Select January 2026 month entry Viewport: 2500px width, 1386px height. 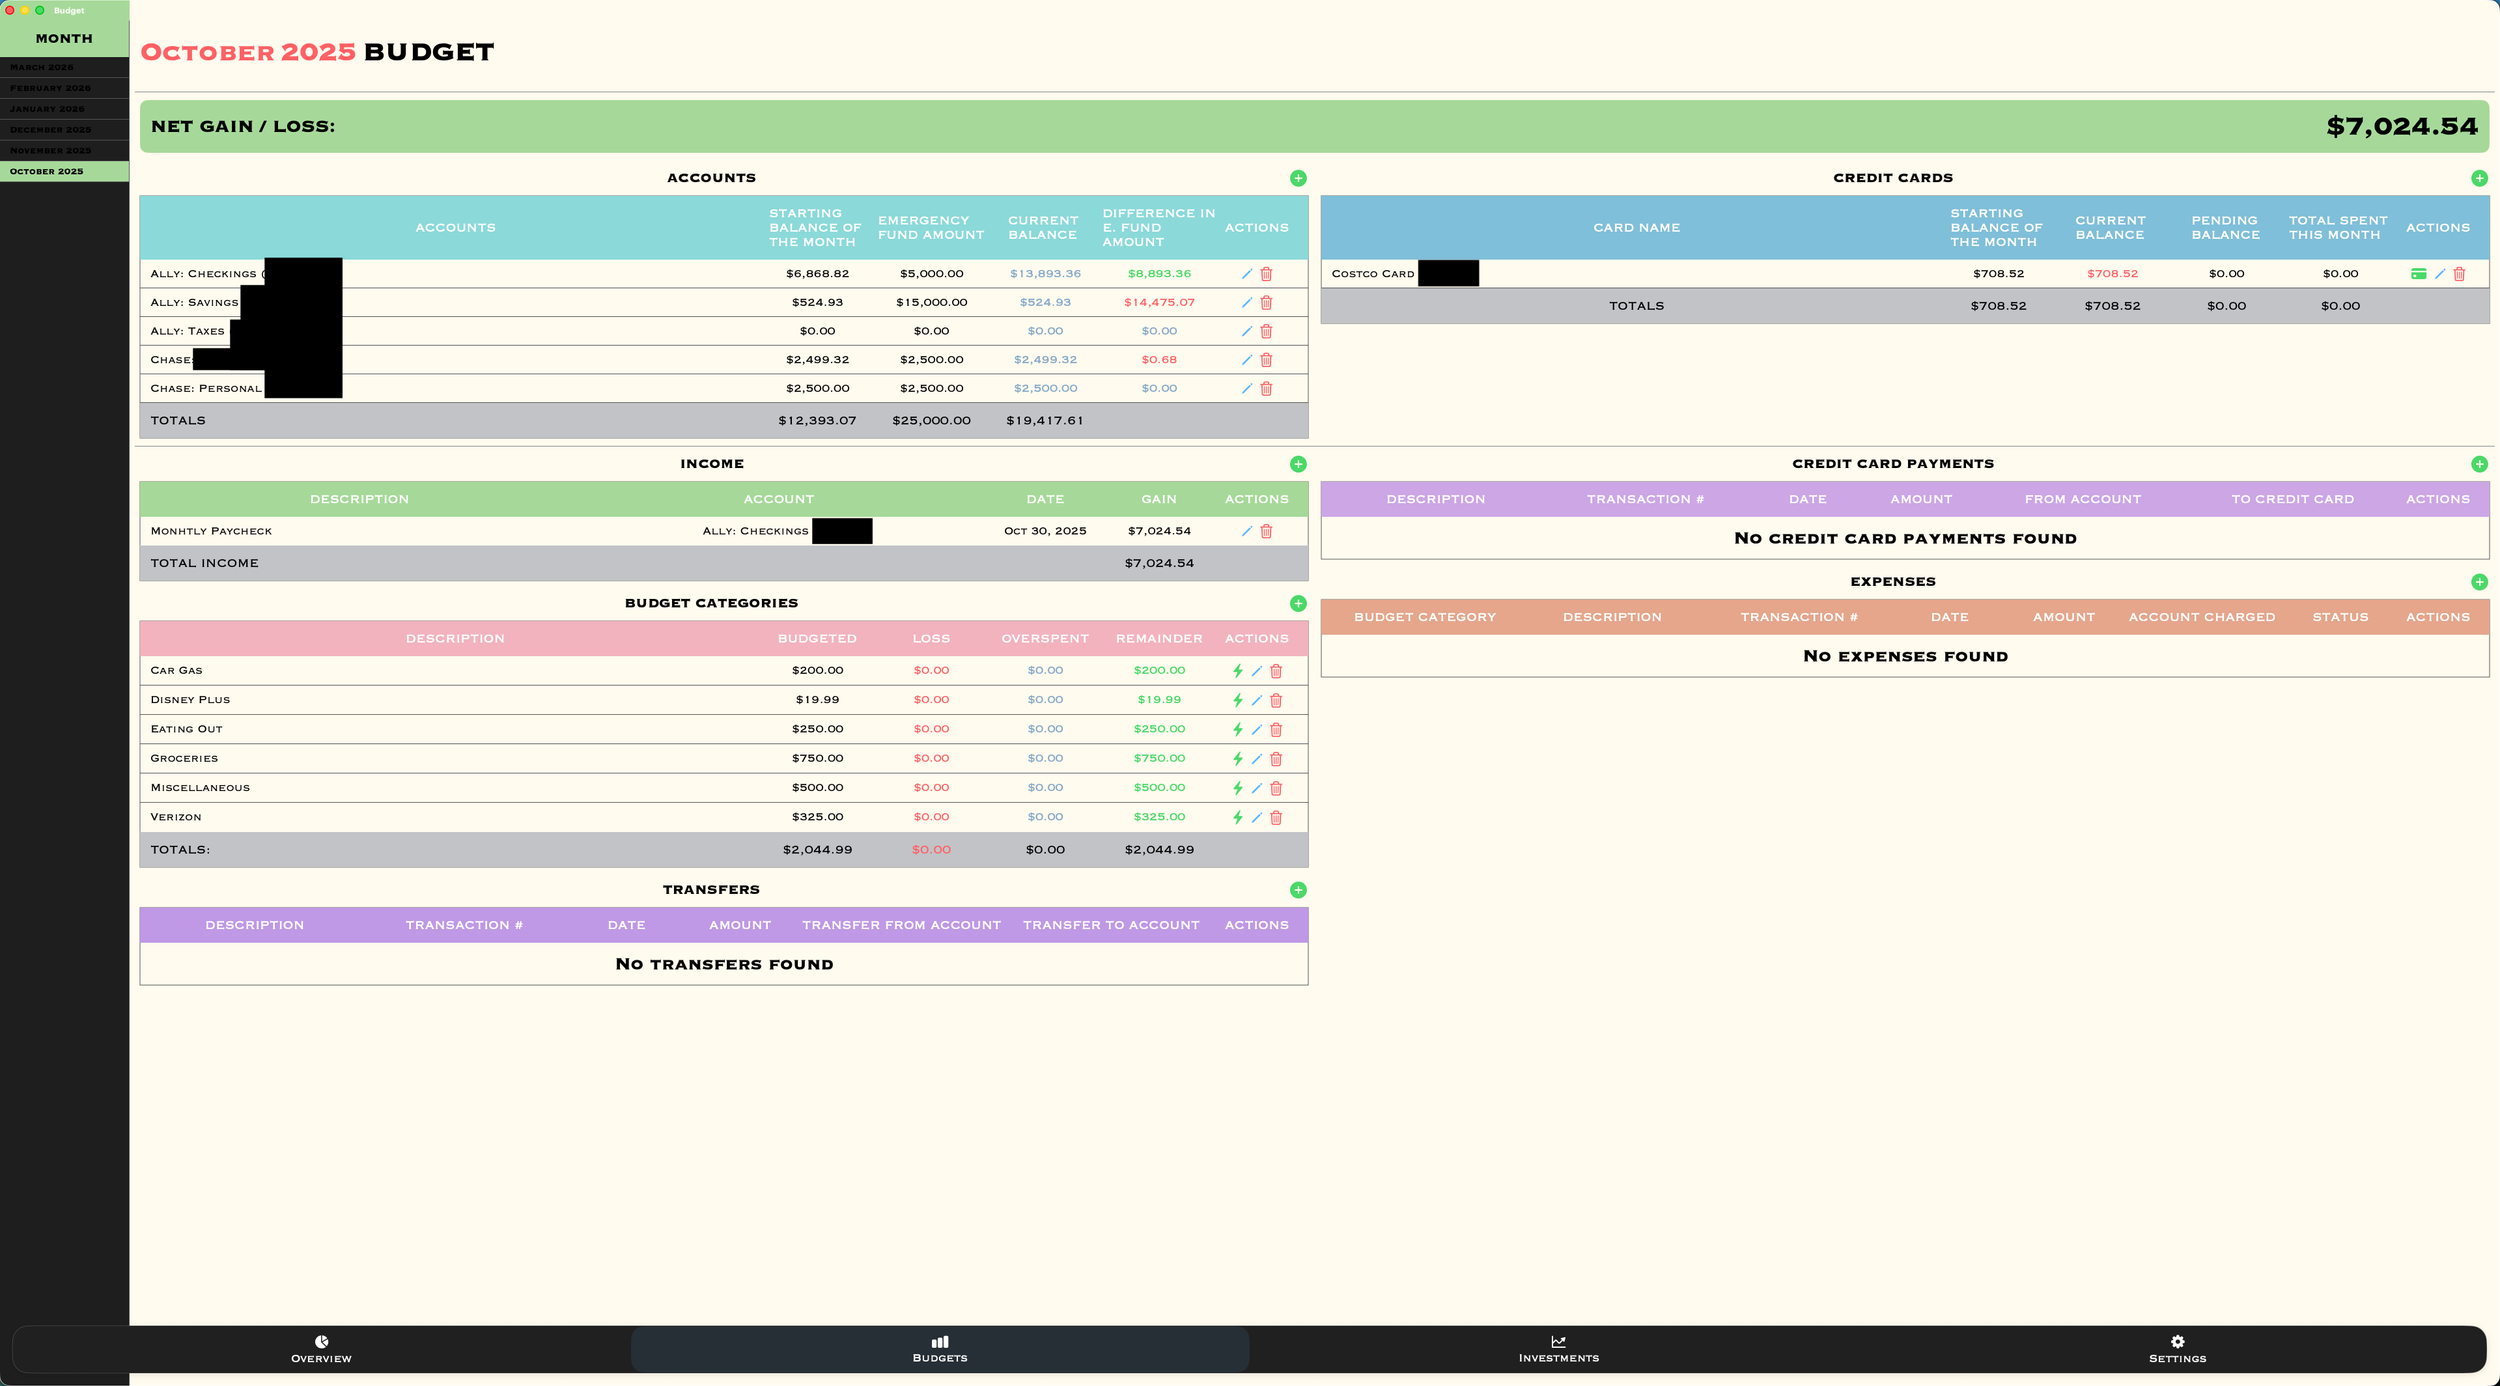47,109
